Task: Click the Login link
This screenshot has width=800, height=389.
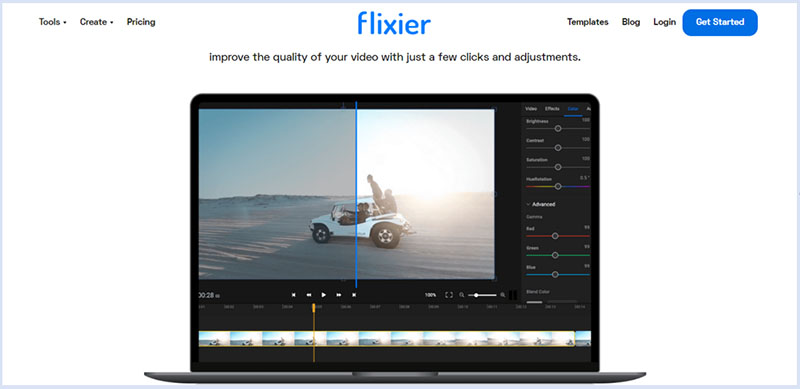Action: click(x=664, y=22)
